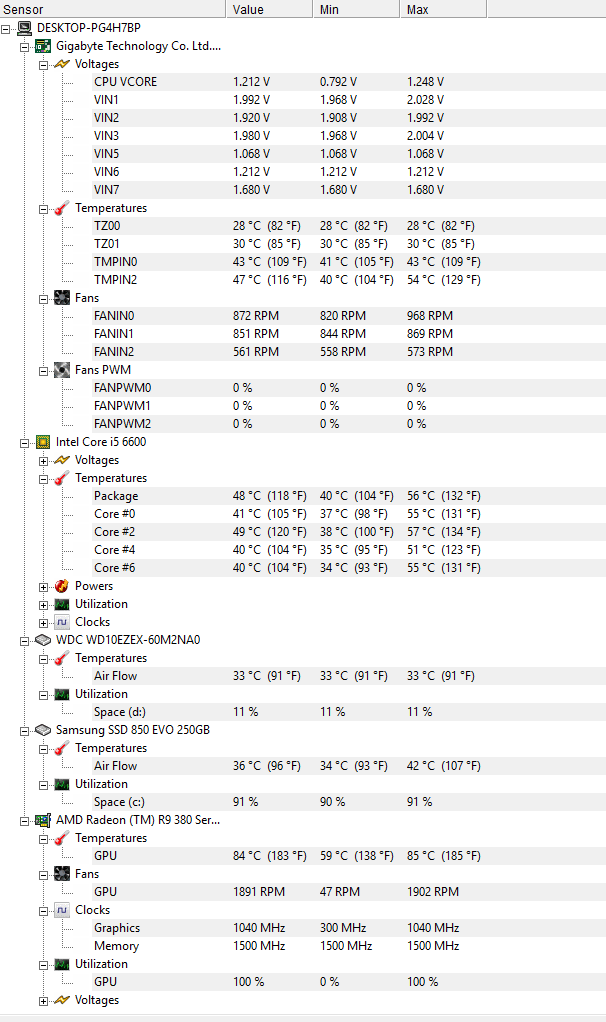Click the thermometer icon of motherboard Temperatures
Image resolution: width=606 pixels, height=1022 pixels.
(x=62, y=208)
